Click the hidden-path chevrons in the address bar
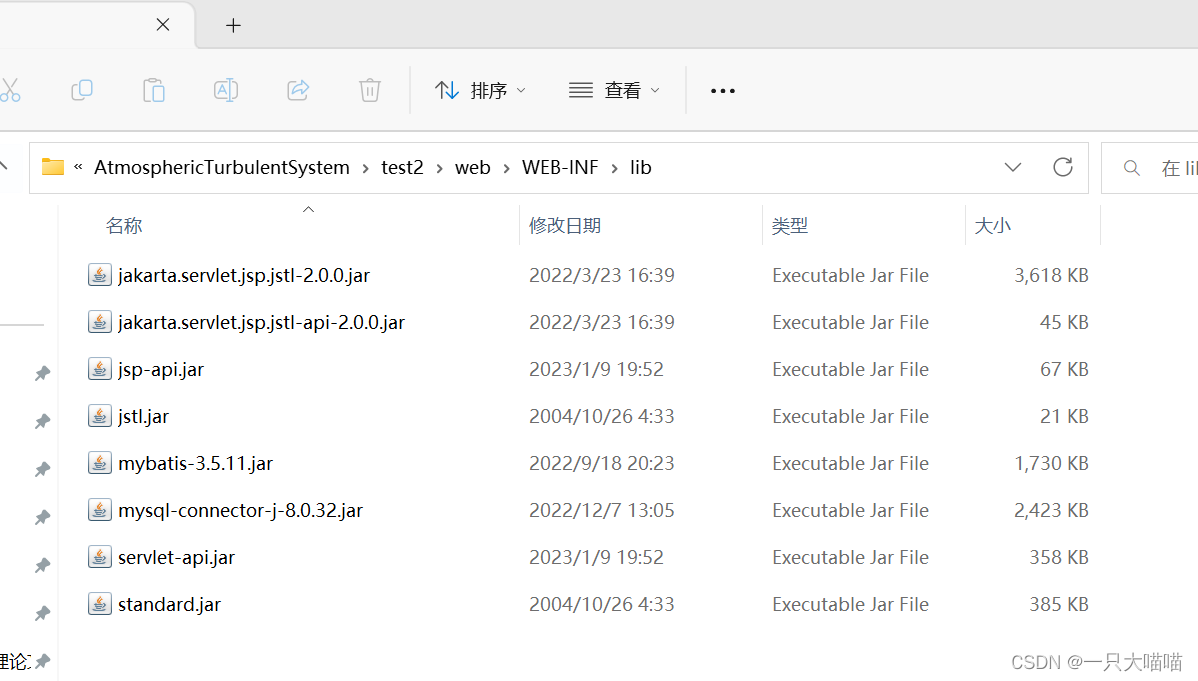The image size is (1198, 681). coord(78,166)
